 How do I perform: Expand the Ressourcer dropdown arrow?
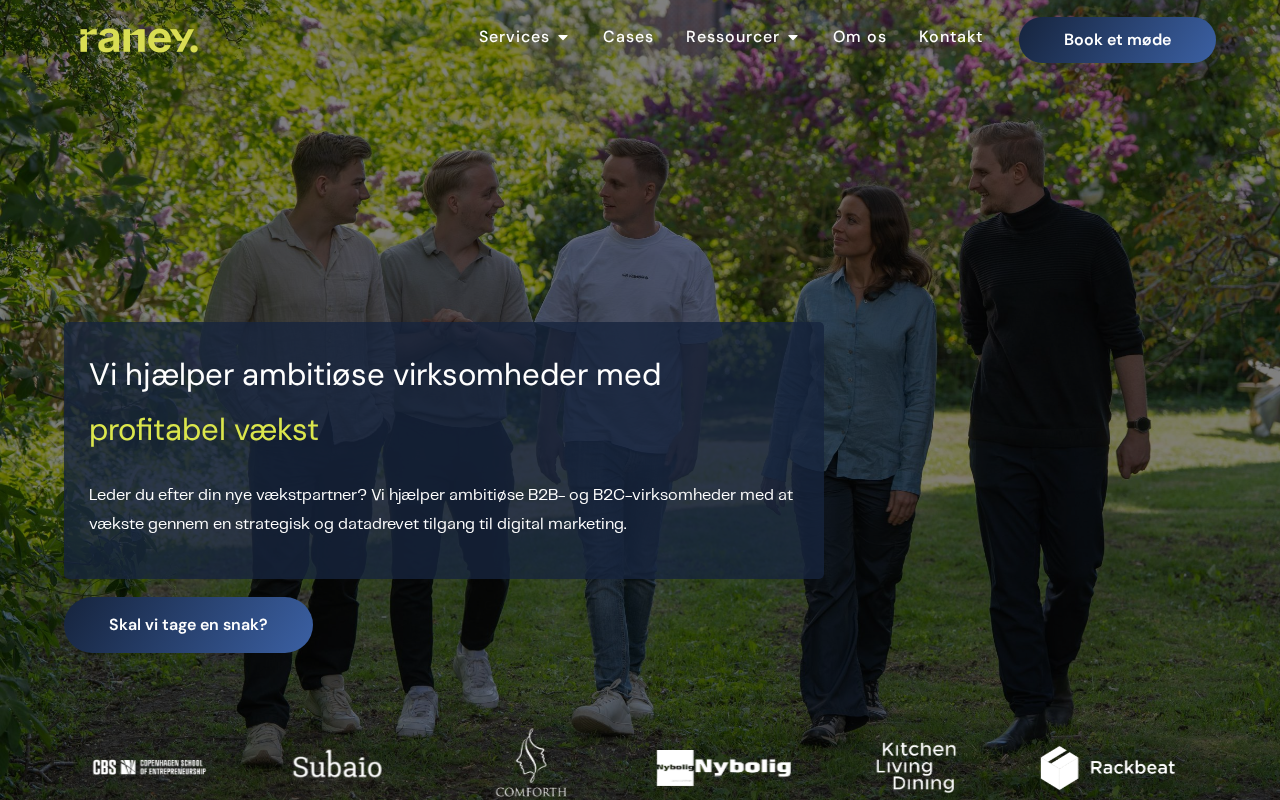(x=793, y=38)
